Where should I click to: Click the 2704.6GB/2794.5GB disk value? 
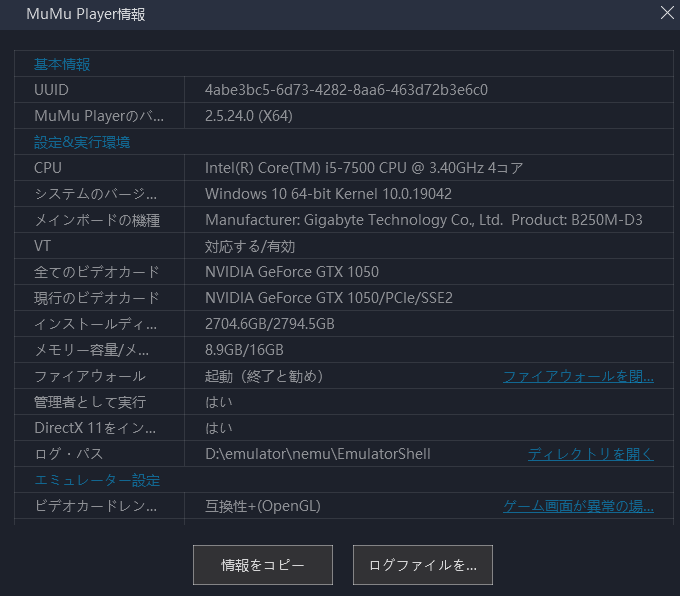pyautogui.click(x=269, y=324)
